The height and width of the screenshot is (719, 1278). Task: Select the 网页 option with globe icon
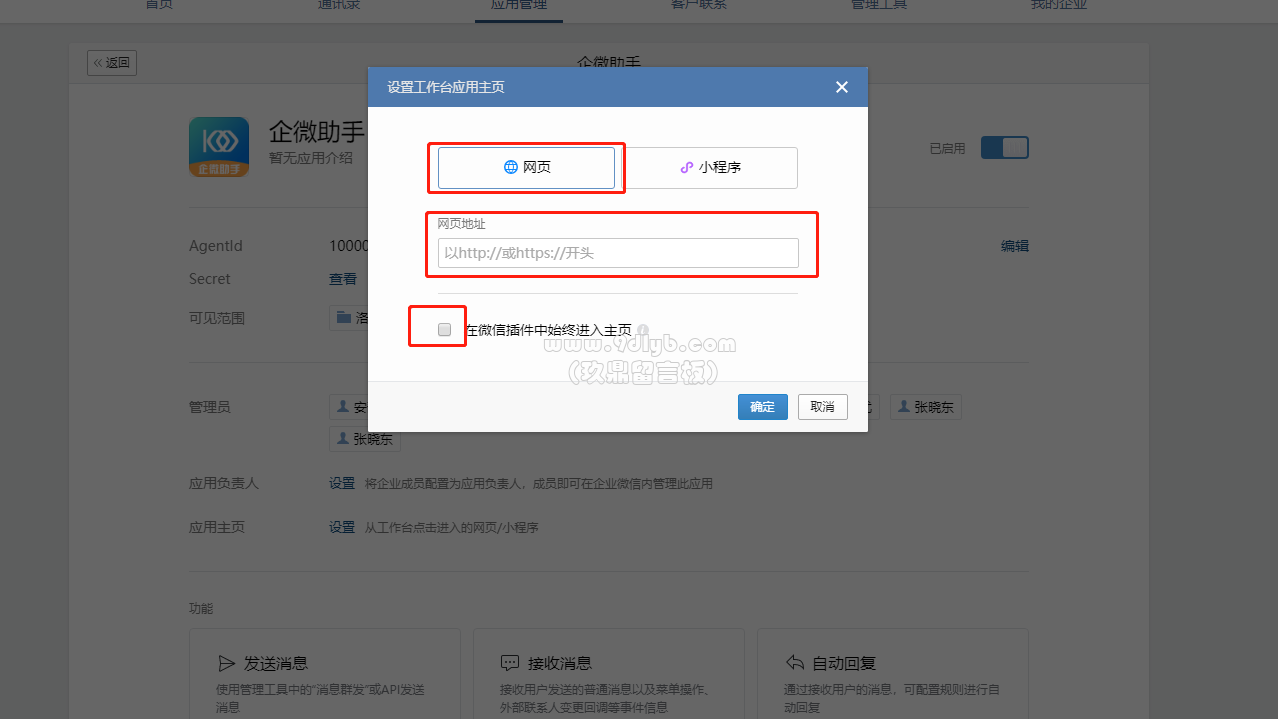(526, 168)
